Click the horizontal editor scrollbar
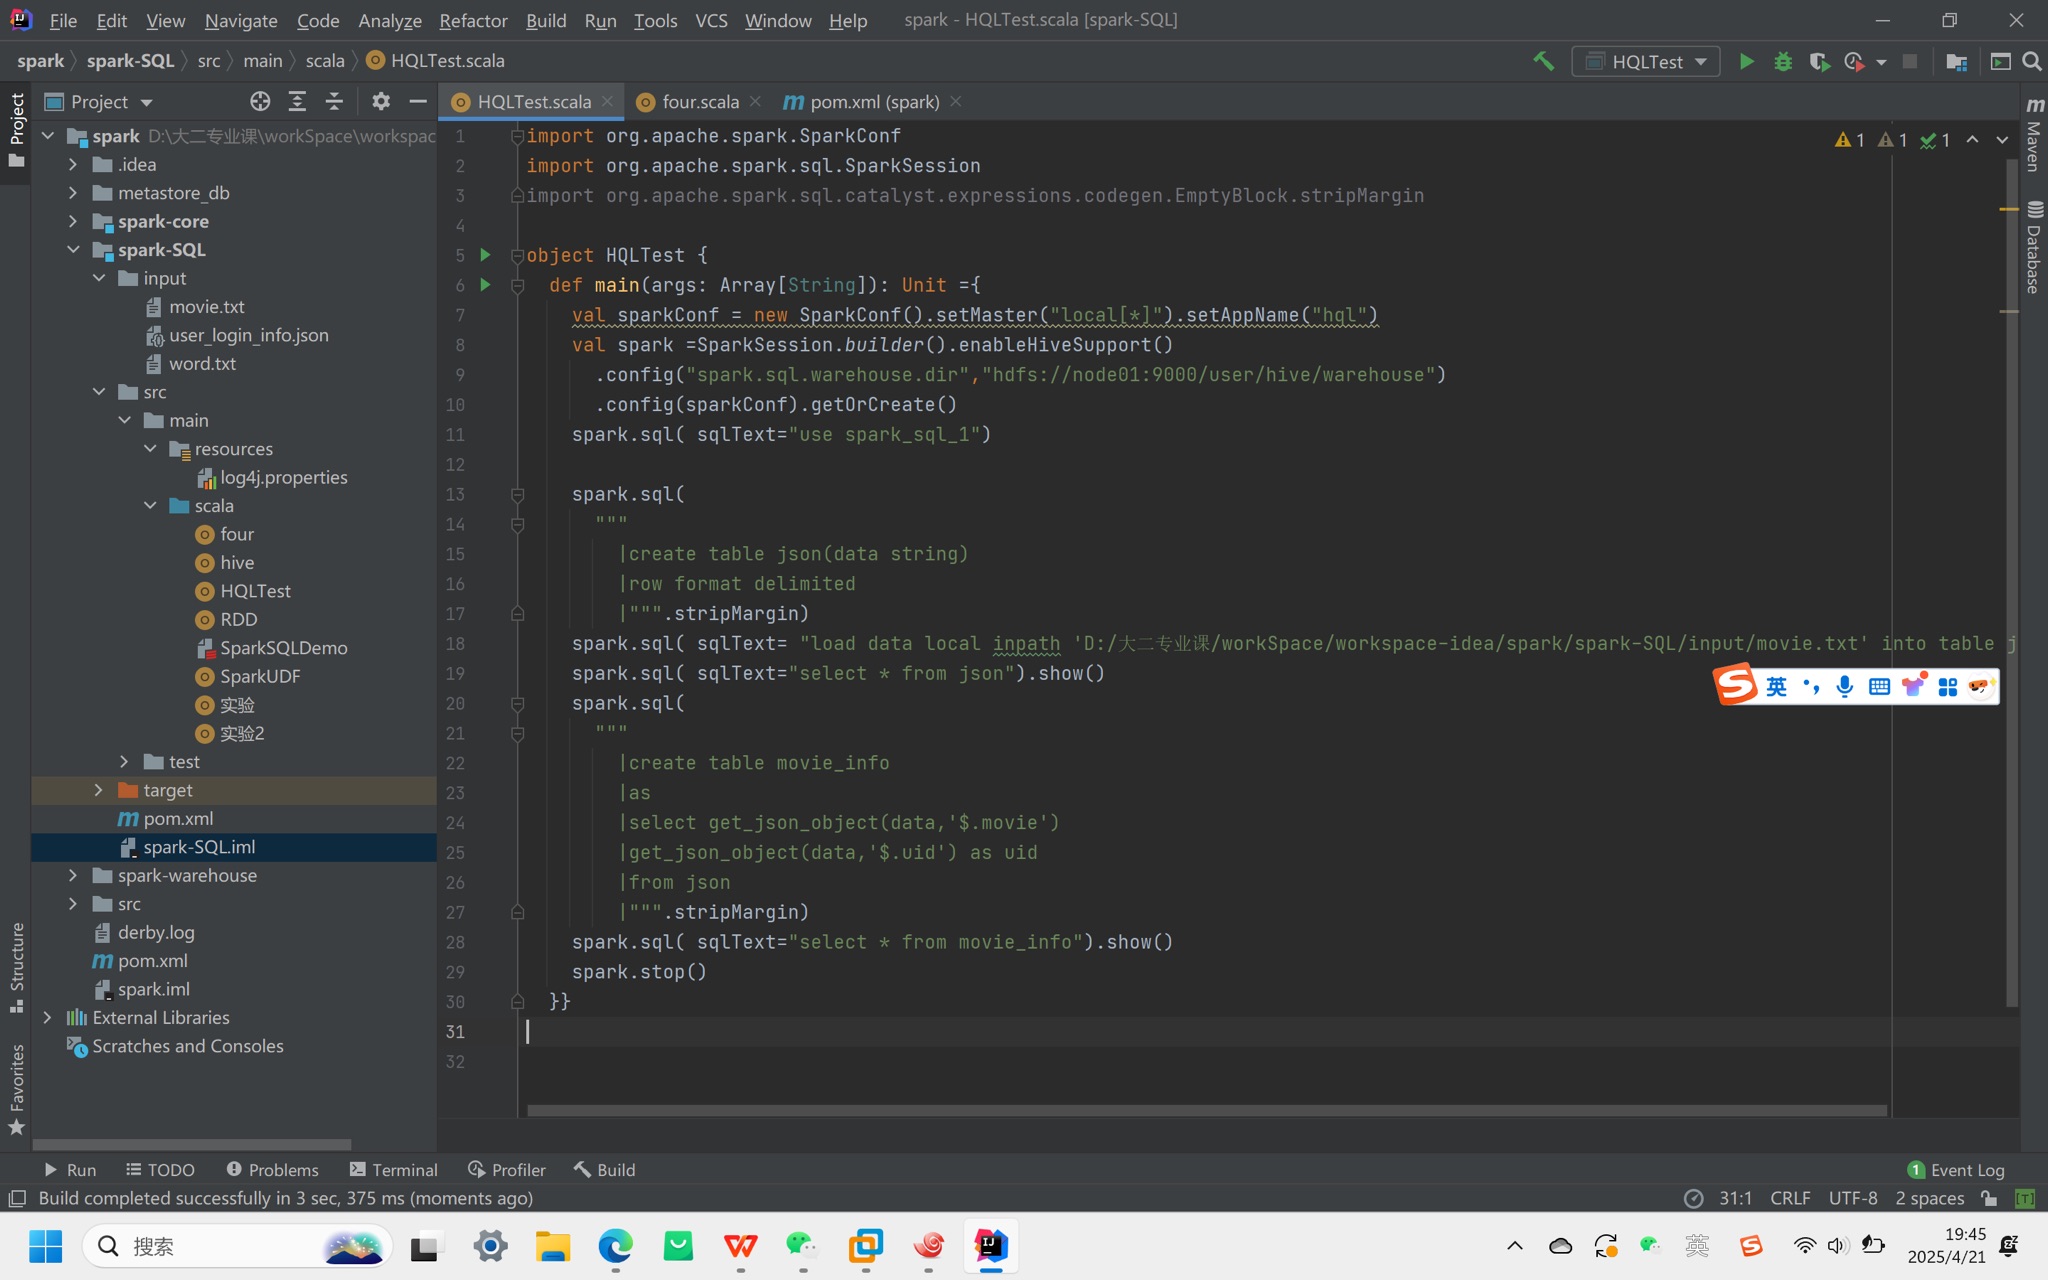This screenshot has height=1280, width=2048. [1205, 1110]
